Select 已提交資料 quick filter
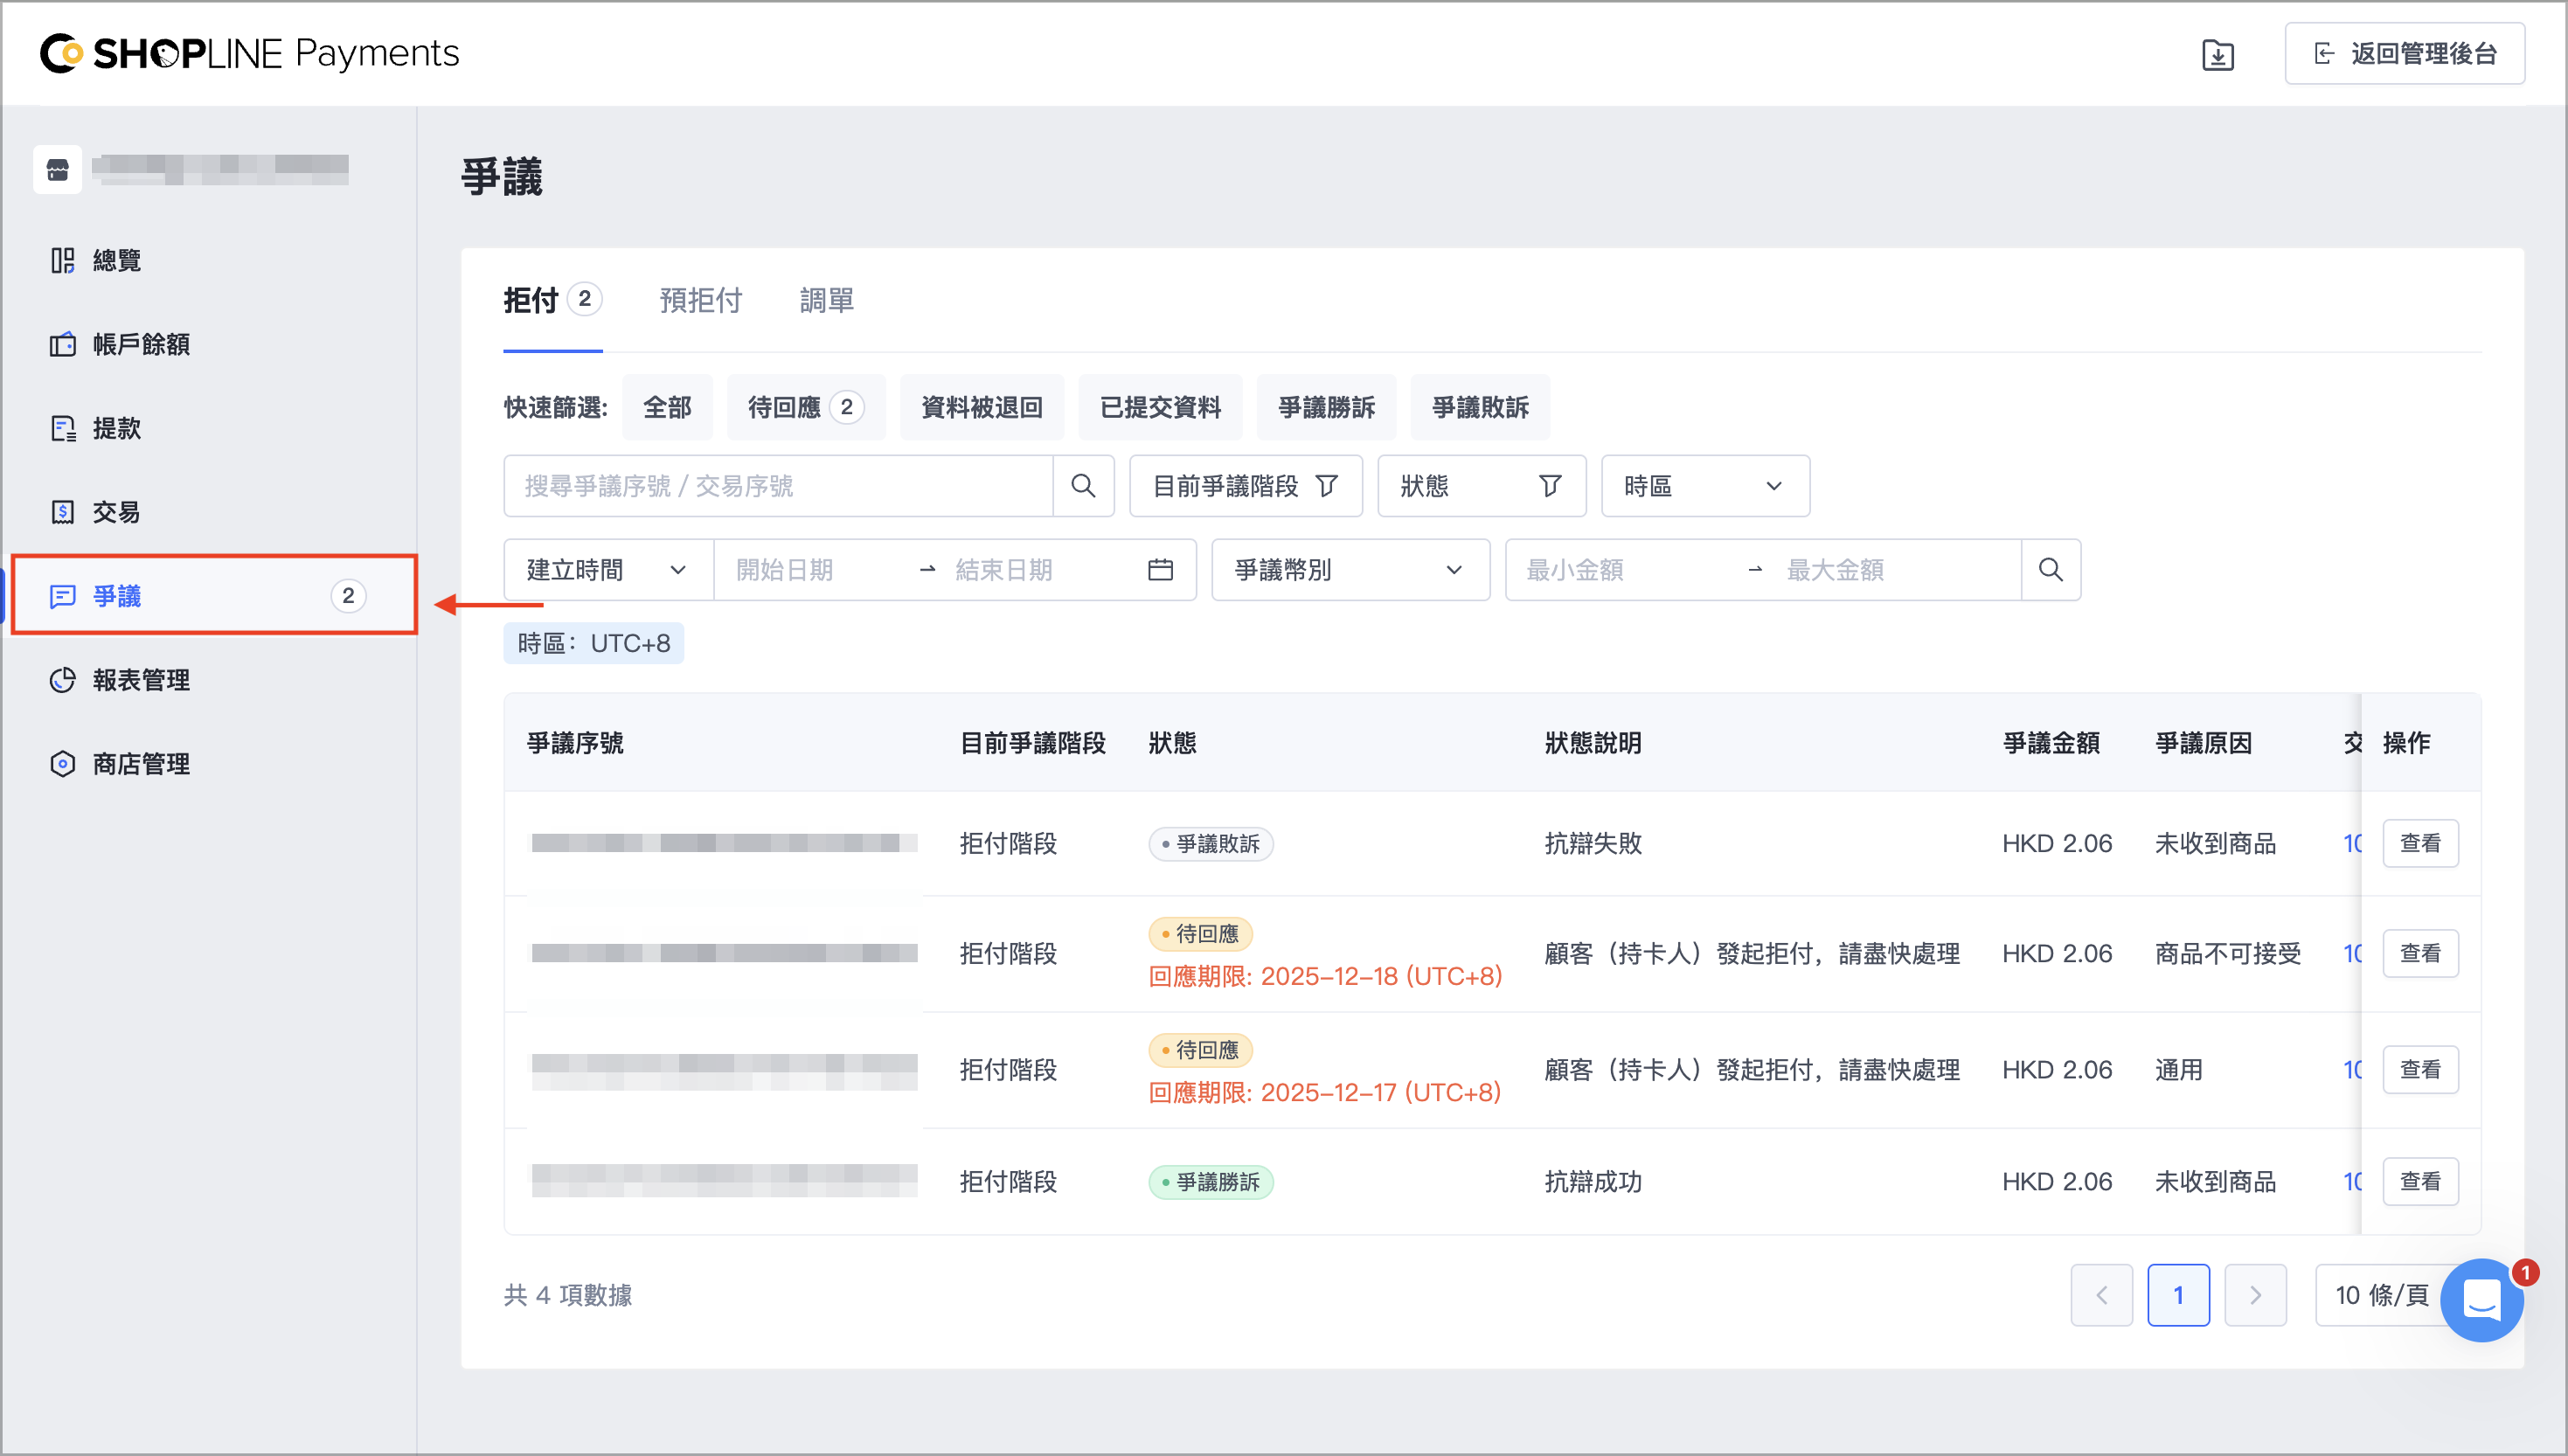Viewport: 2568px width, 1456px height. click(x=1160, y=407)
